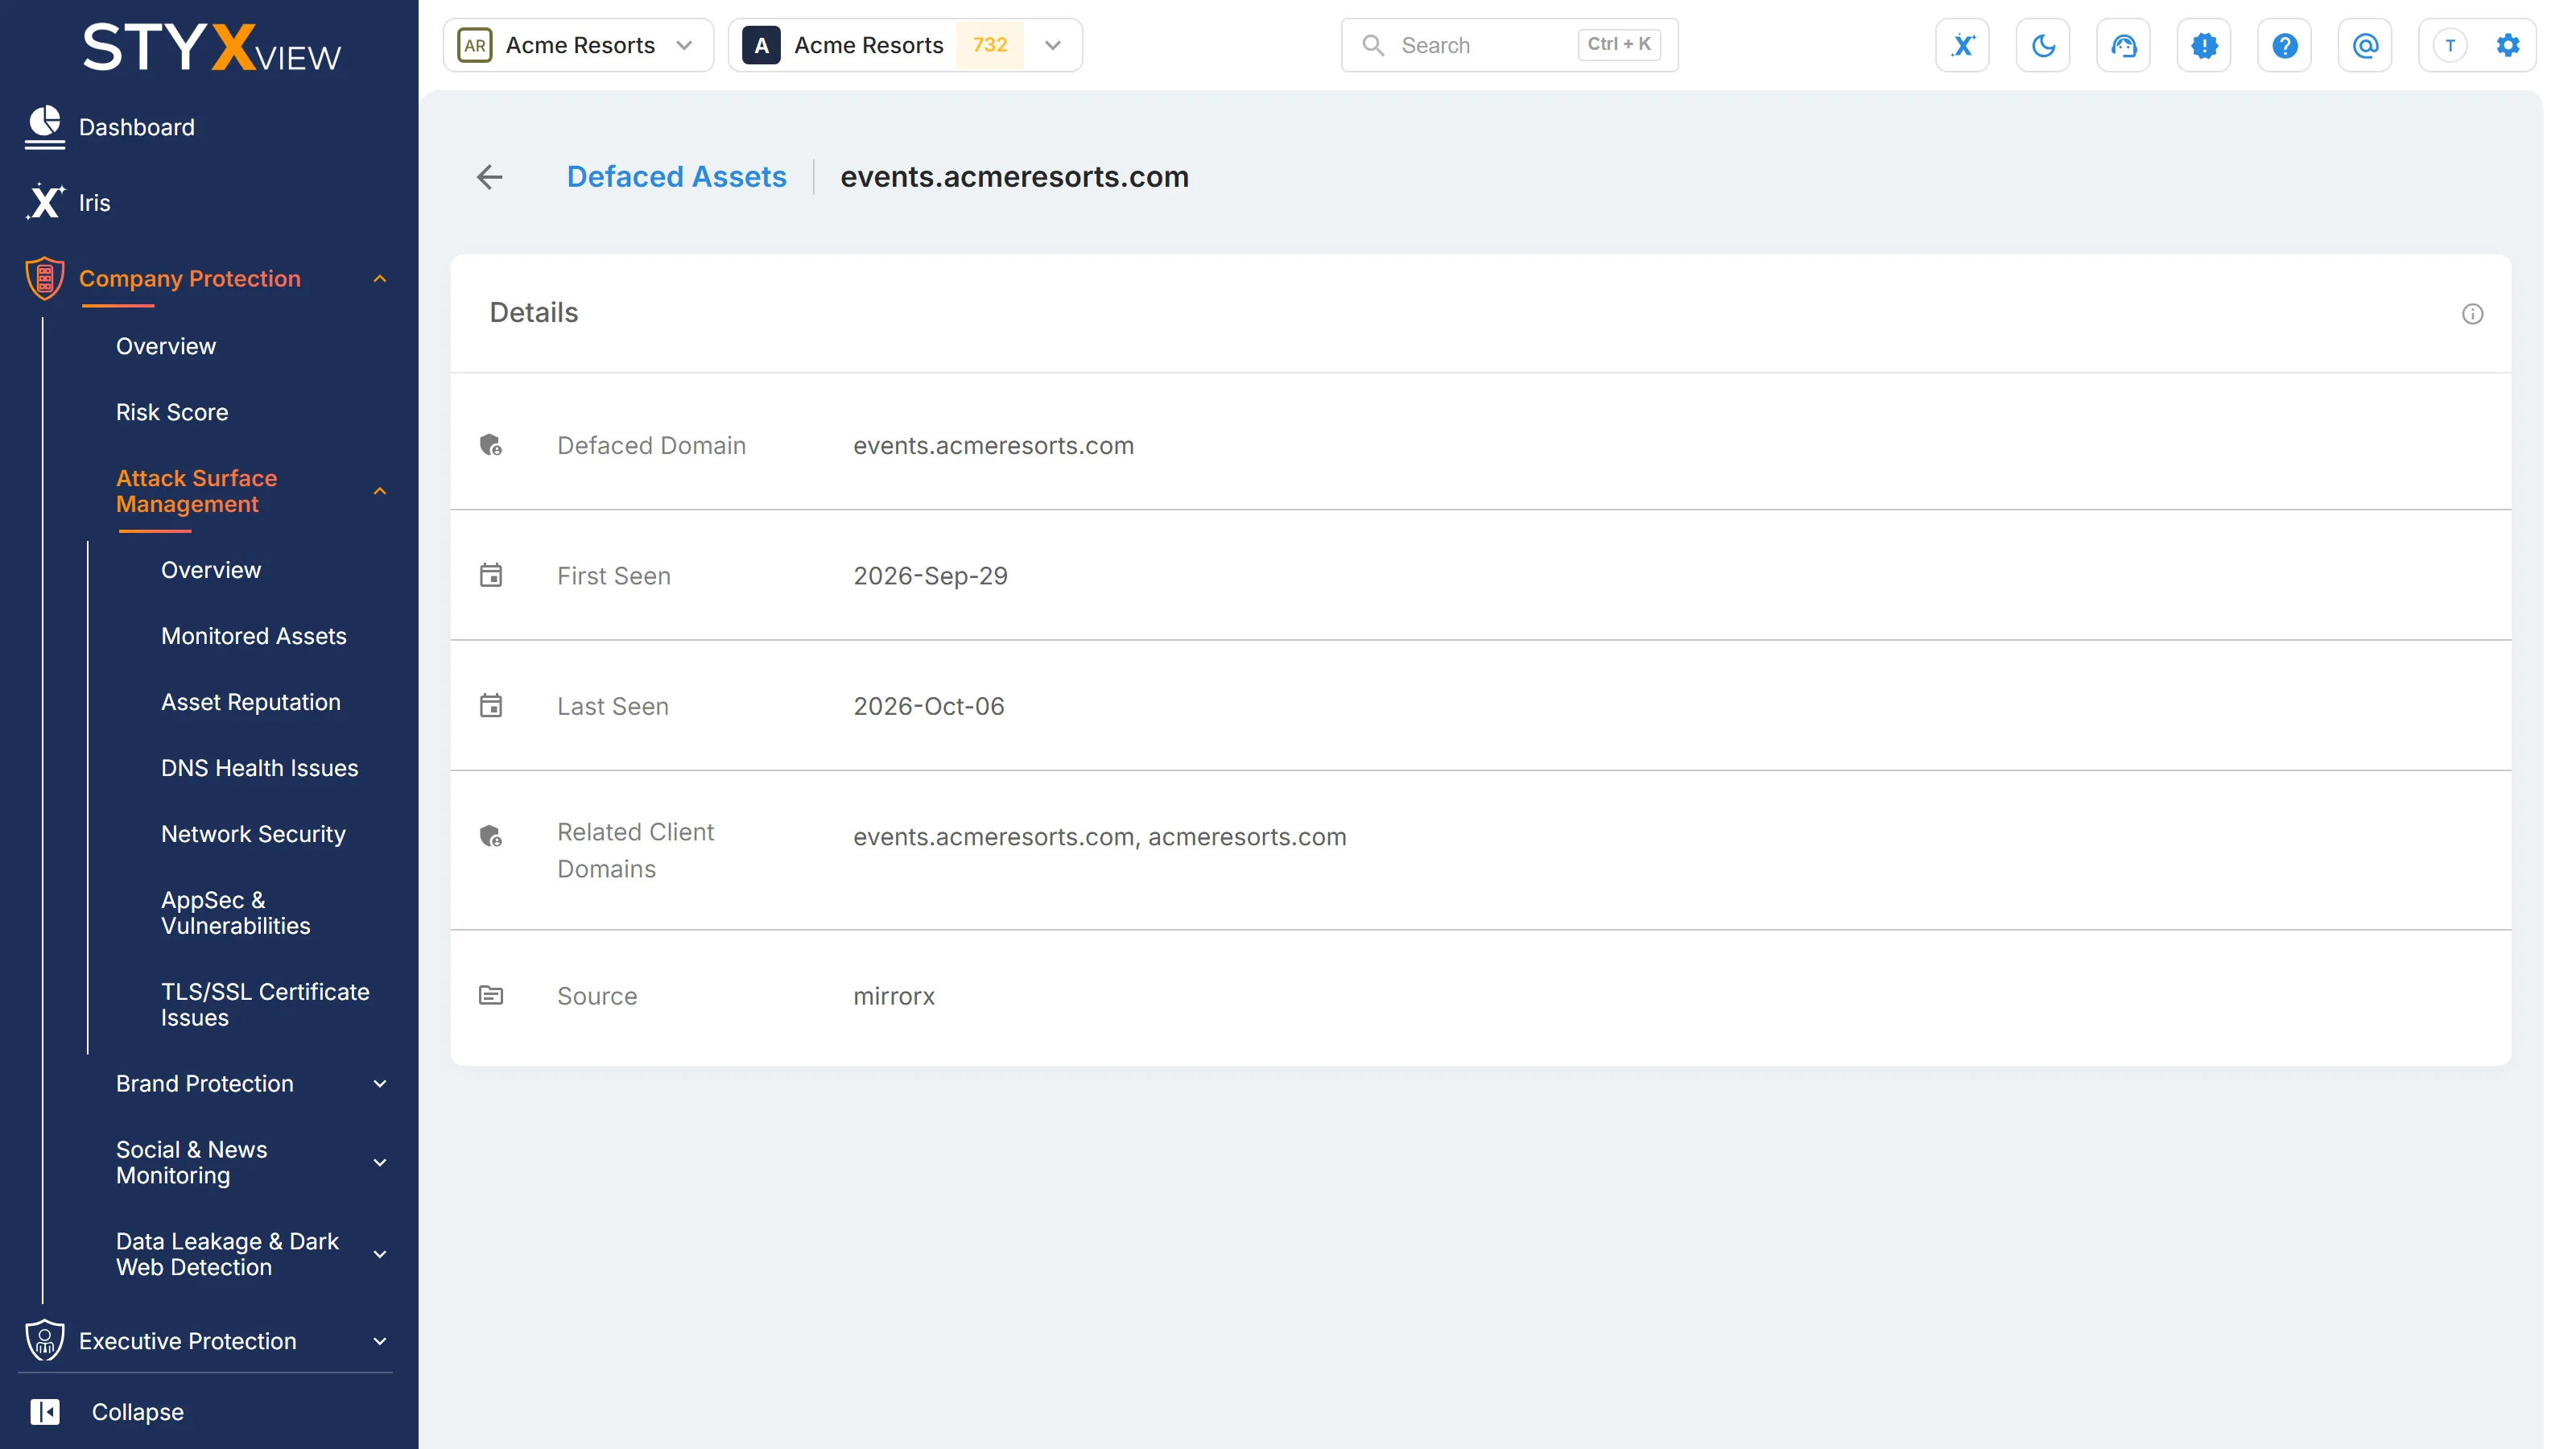Click the Details info icon
The width and height of the screenshot is (2576, 1449).
pyautogui.click(x=2472, y=314)
